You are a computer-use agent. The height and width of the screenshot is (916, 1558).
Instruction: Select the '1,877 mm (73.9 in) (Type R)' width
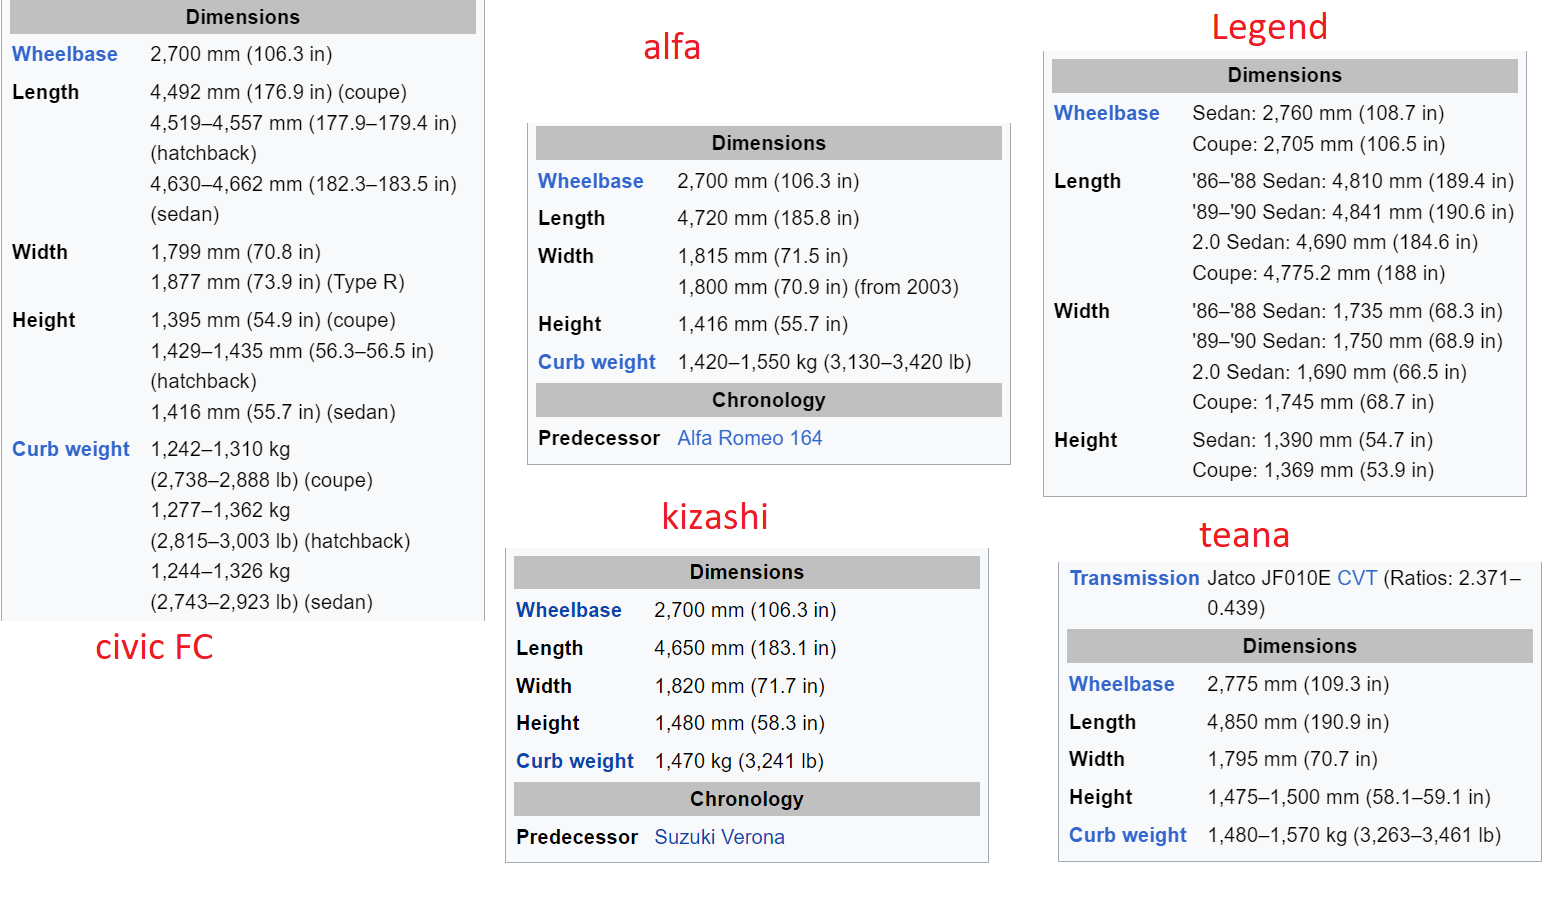278,282
